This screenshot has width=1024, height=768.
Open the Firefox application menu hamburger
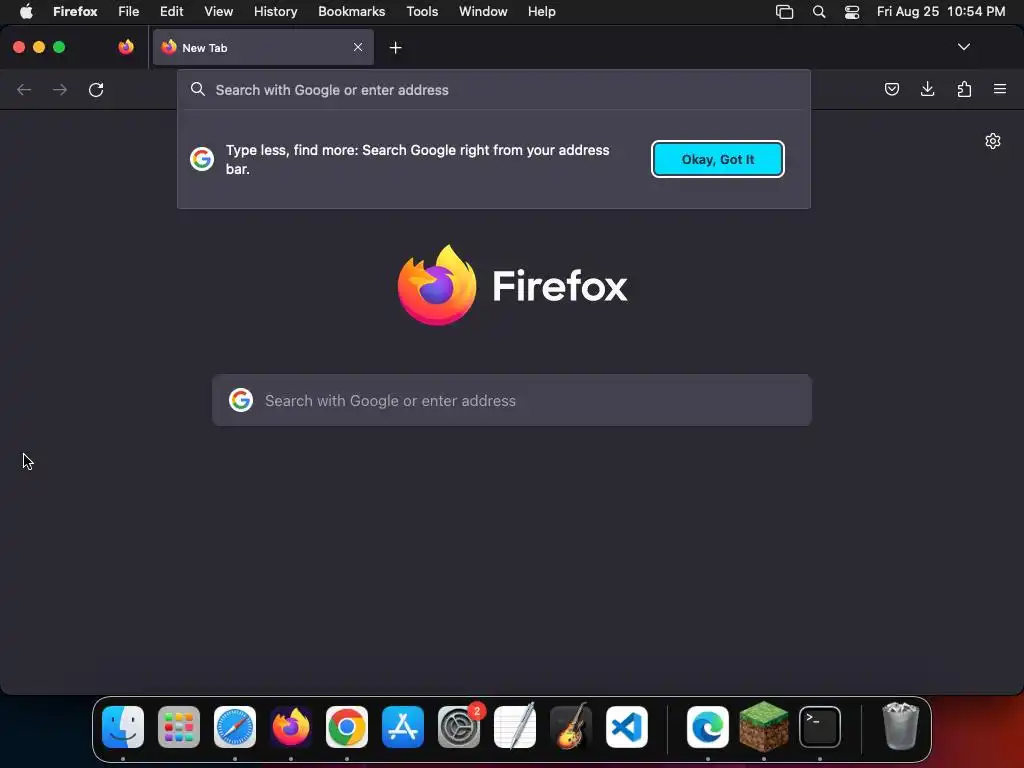pyautogui.click(x=1000, y=89)
